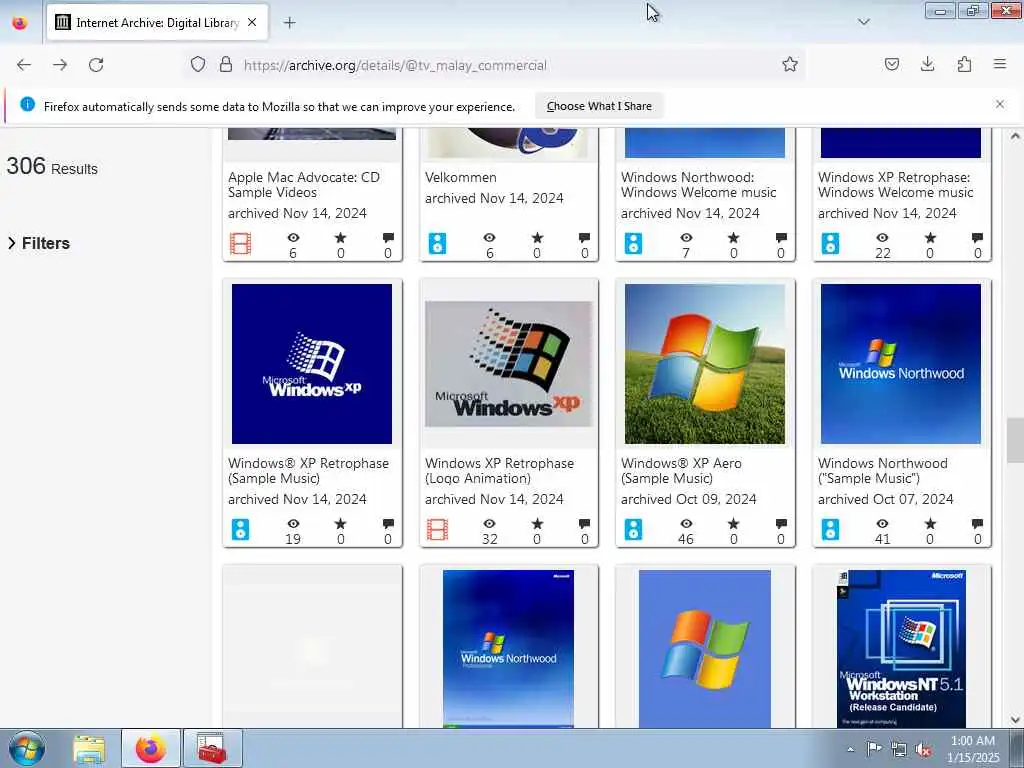Click audio icon on XP Aero card

[x=633, y=530]
